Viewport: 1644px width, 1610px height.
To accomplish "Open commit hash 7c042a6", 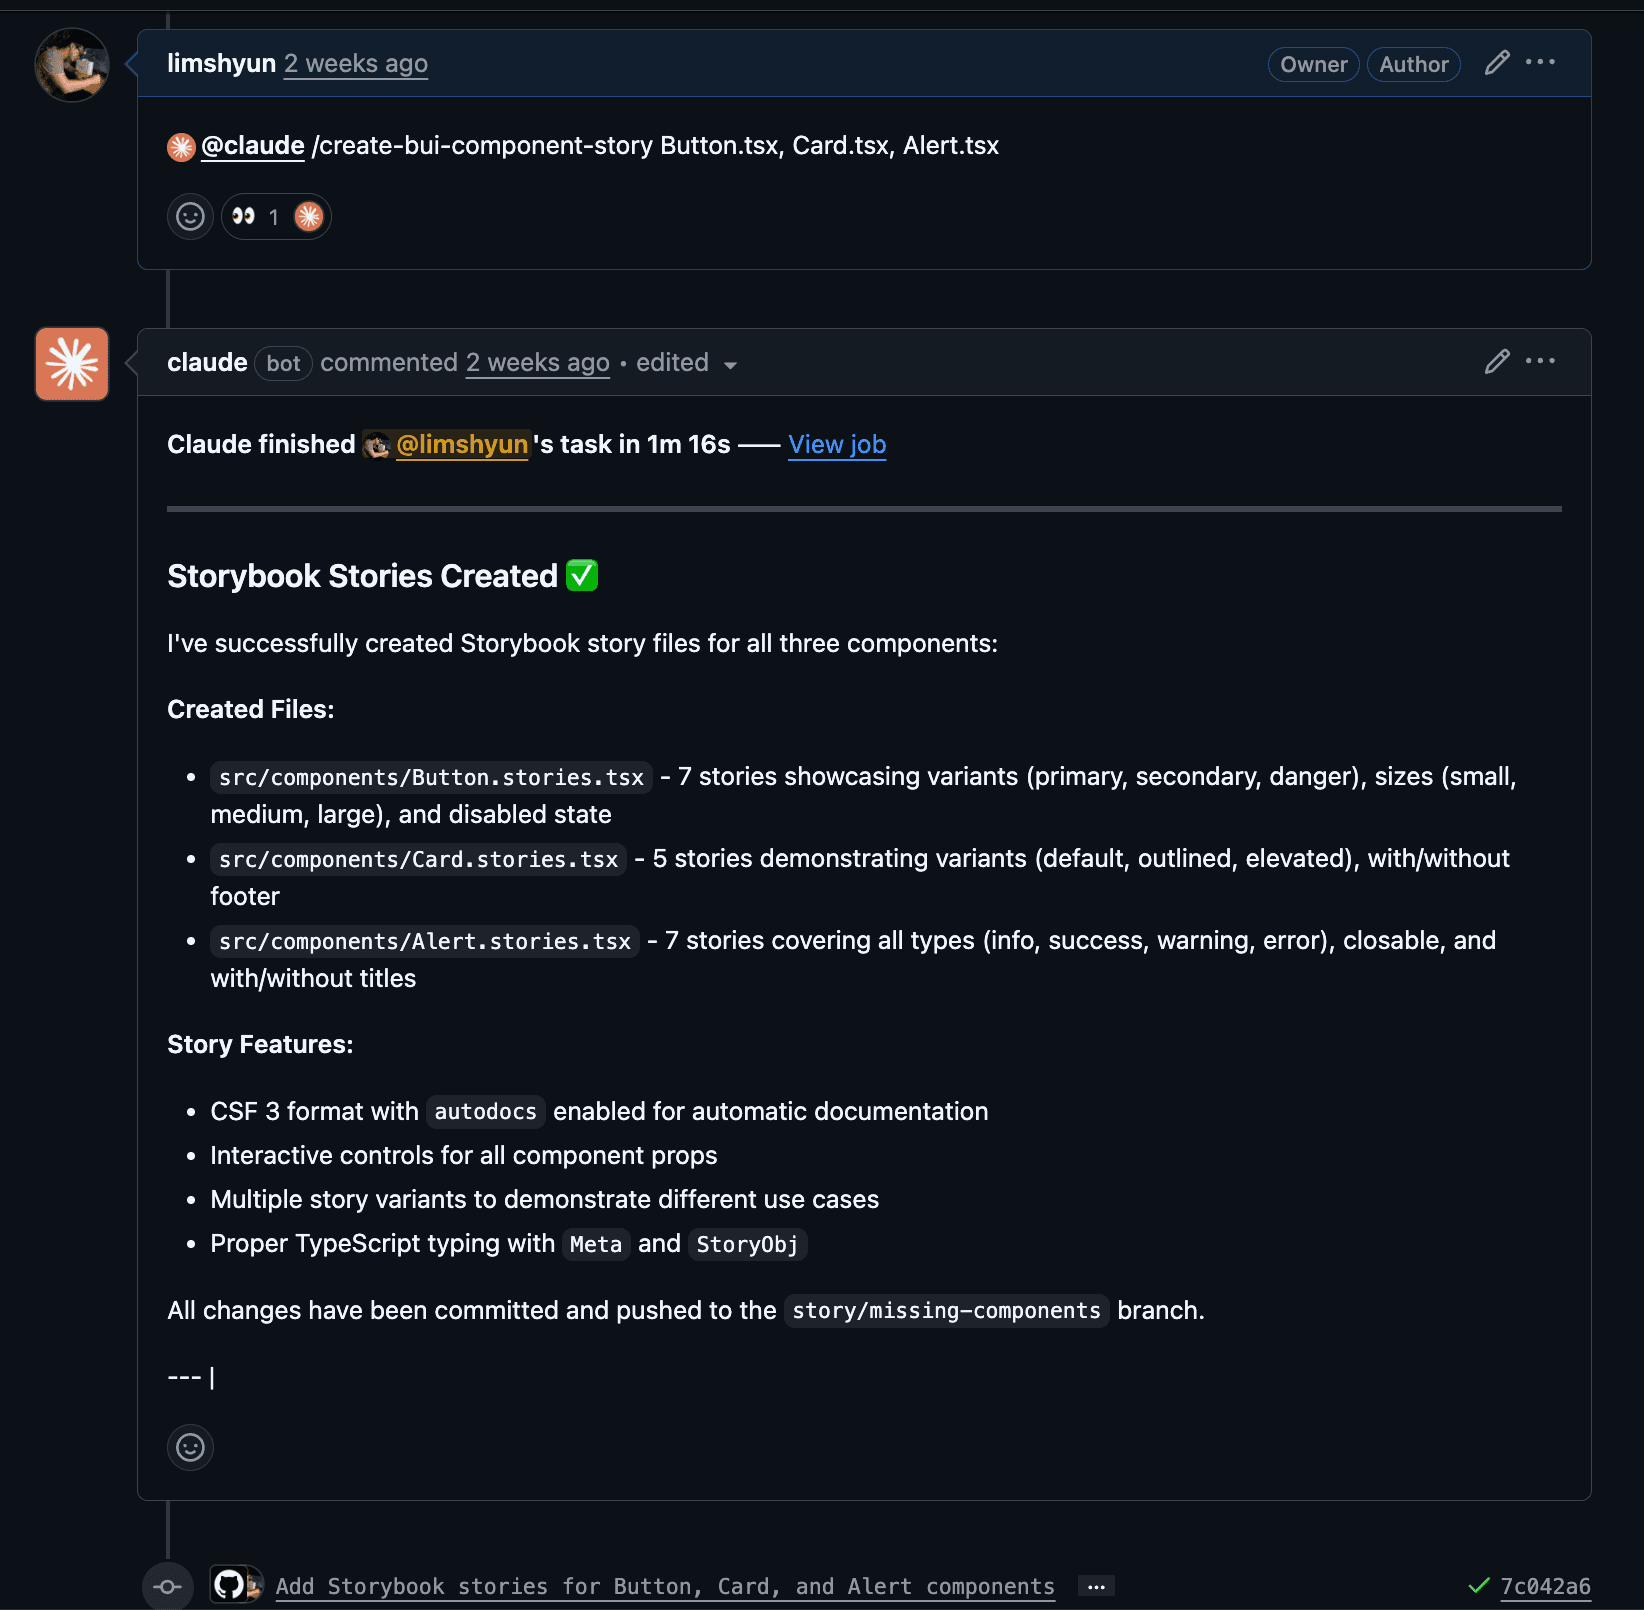I will pos(1545,1587).
